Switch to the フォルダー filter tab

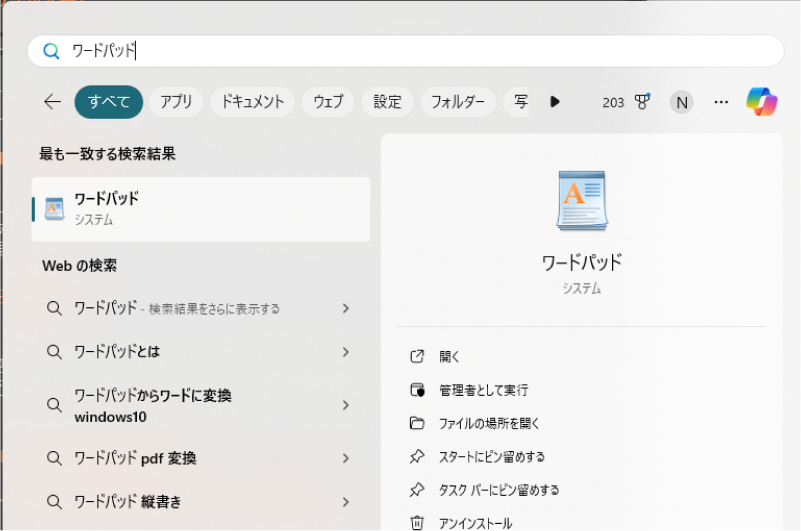pyautogui.click(x=458, y=102)
